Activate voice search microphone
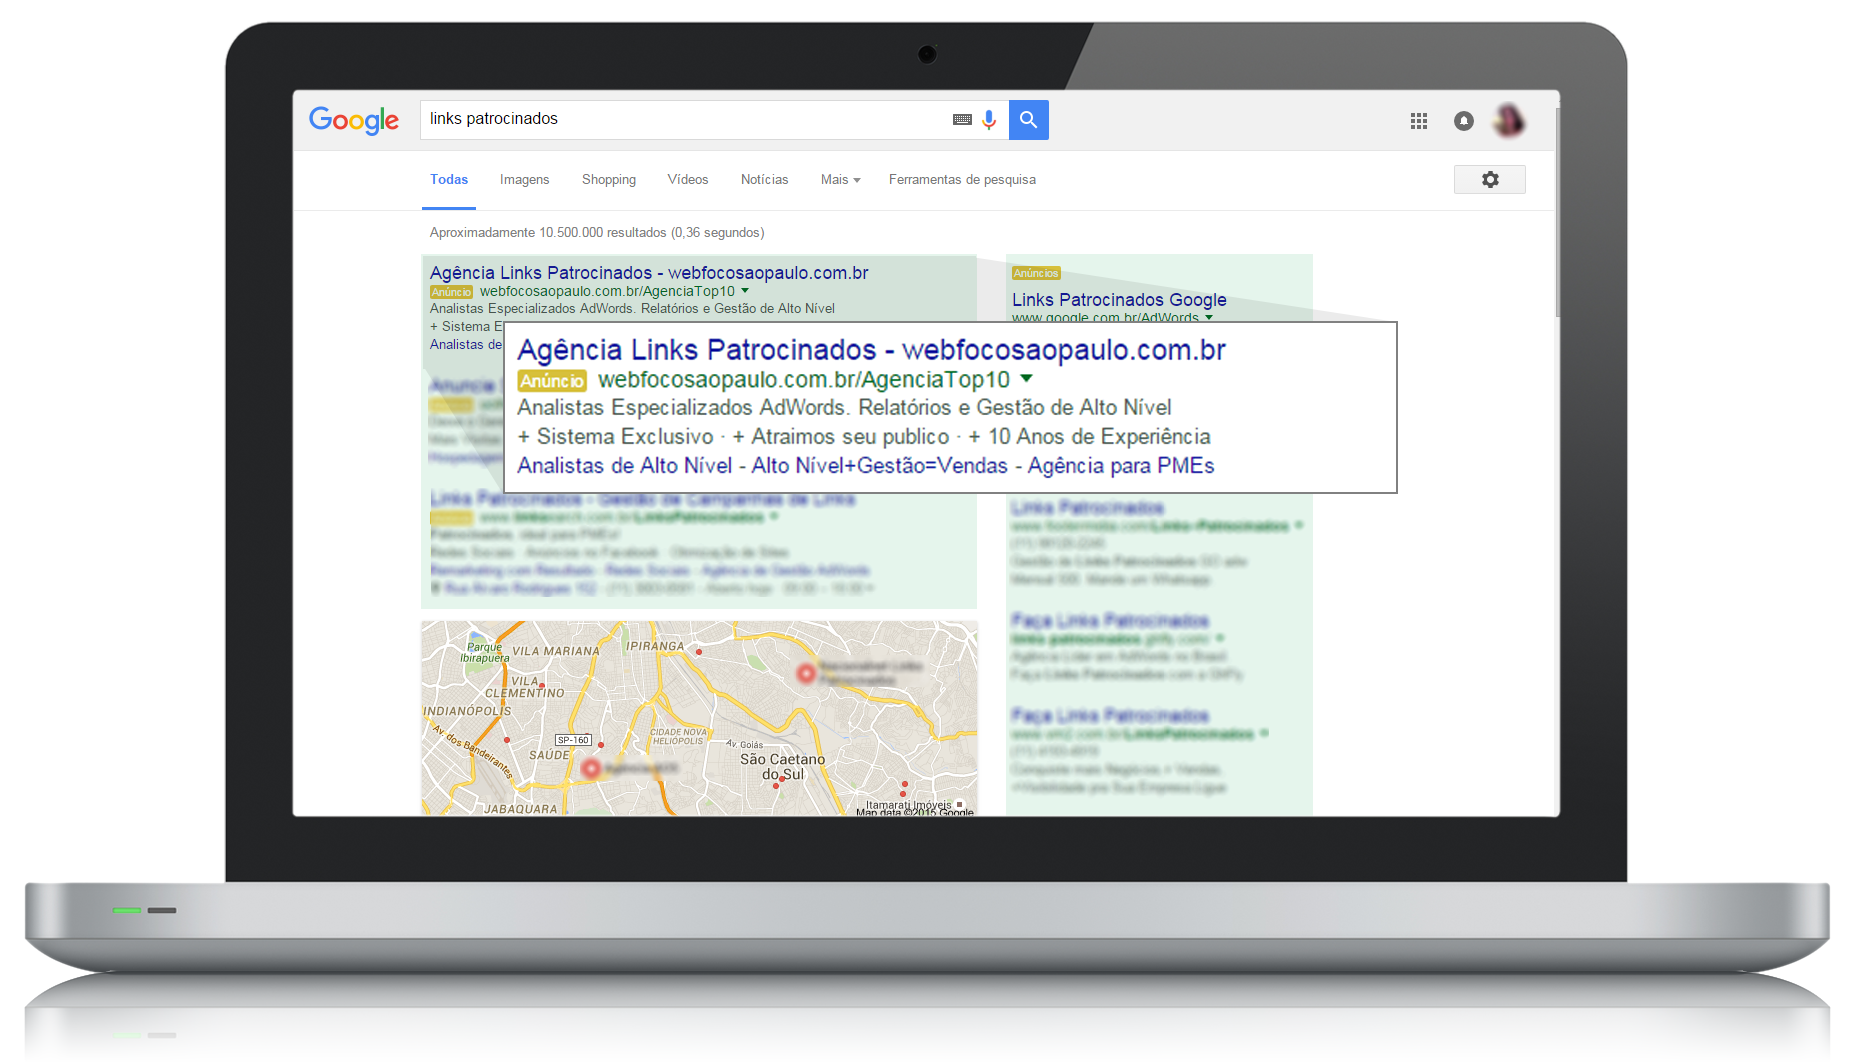 (x=989, y=120)
